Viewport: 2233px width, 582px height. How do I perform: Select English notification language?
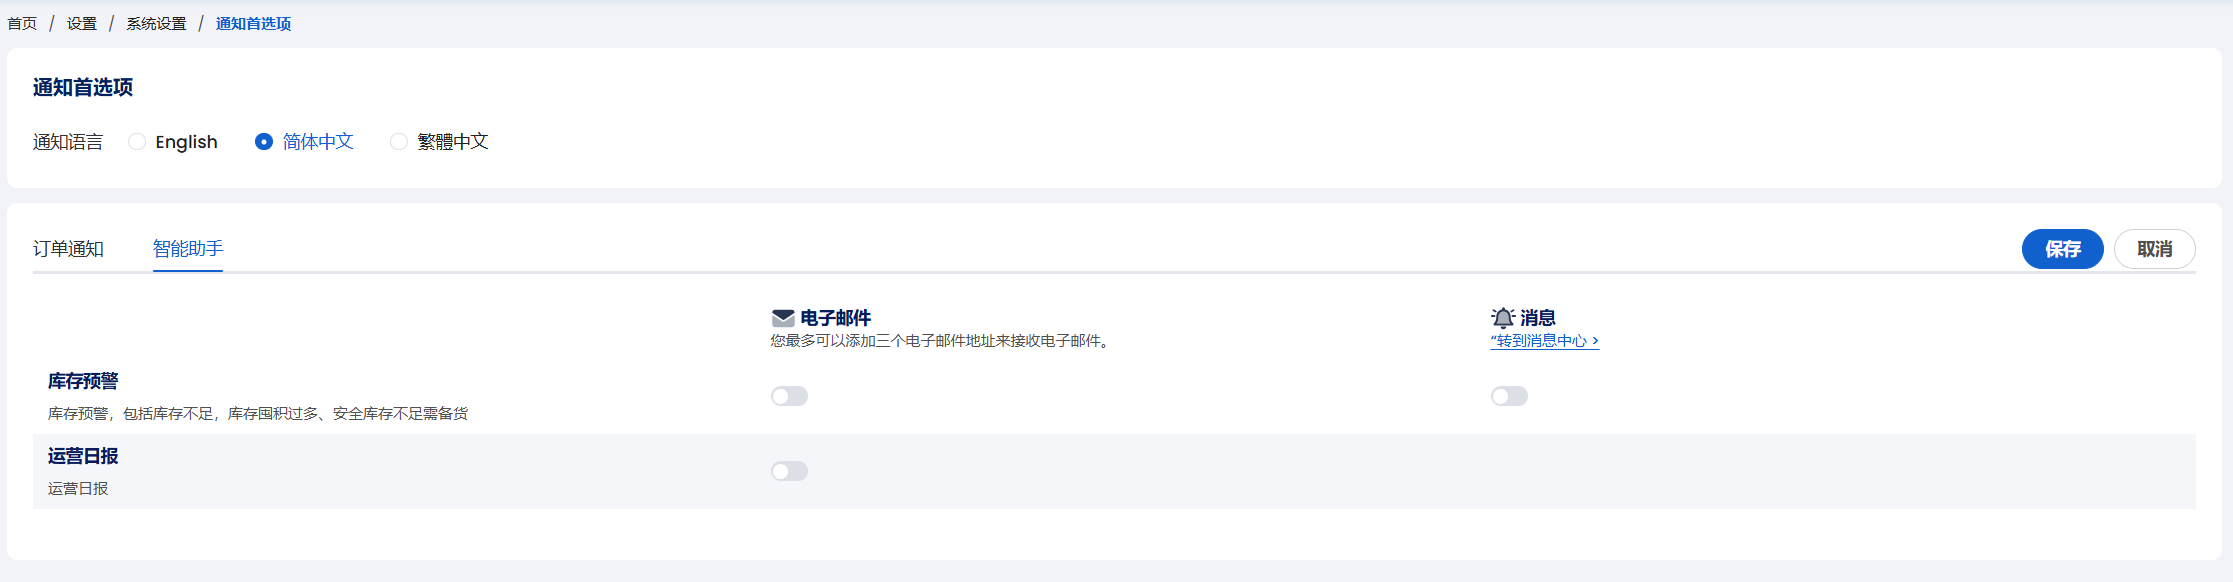[x=173, y=142]
